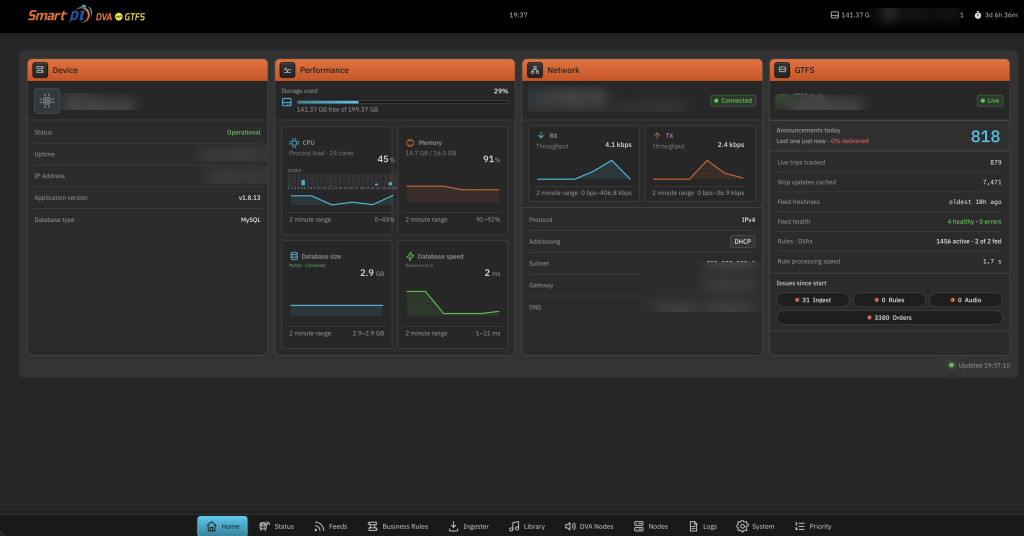Open the 0 Audio issues pill

coord(965,300)
